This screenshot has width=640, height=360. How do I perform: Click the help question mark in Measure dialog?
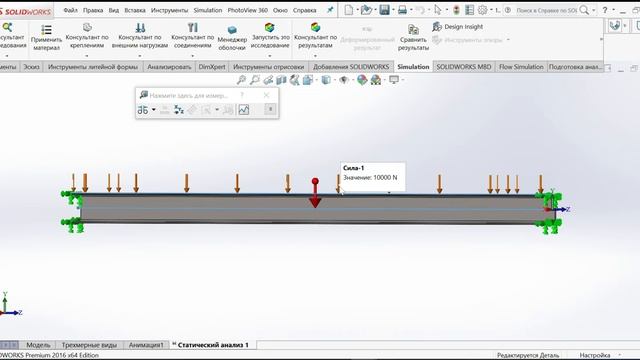pyautogui.click(x=242, y=95)
